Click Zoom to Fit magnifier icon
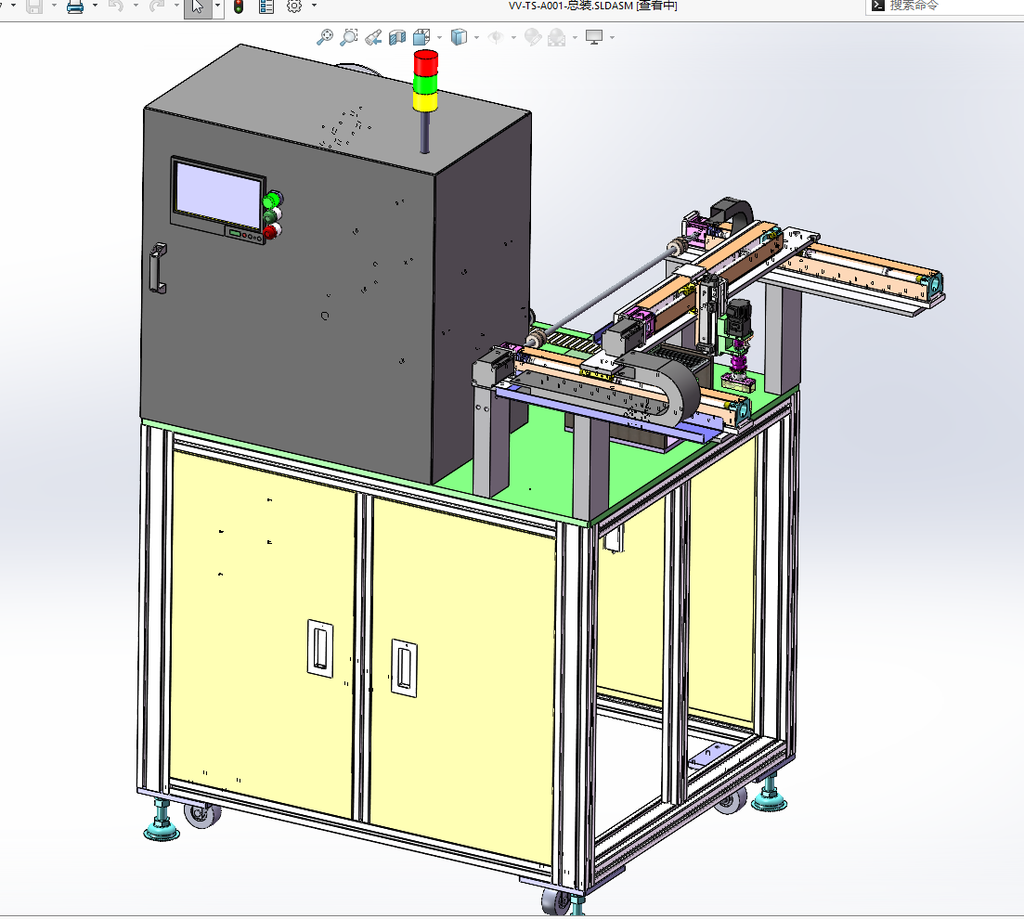1024x919 pixels. click(x=325, y=37)
